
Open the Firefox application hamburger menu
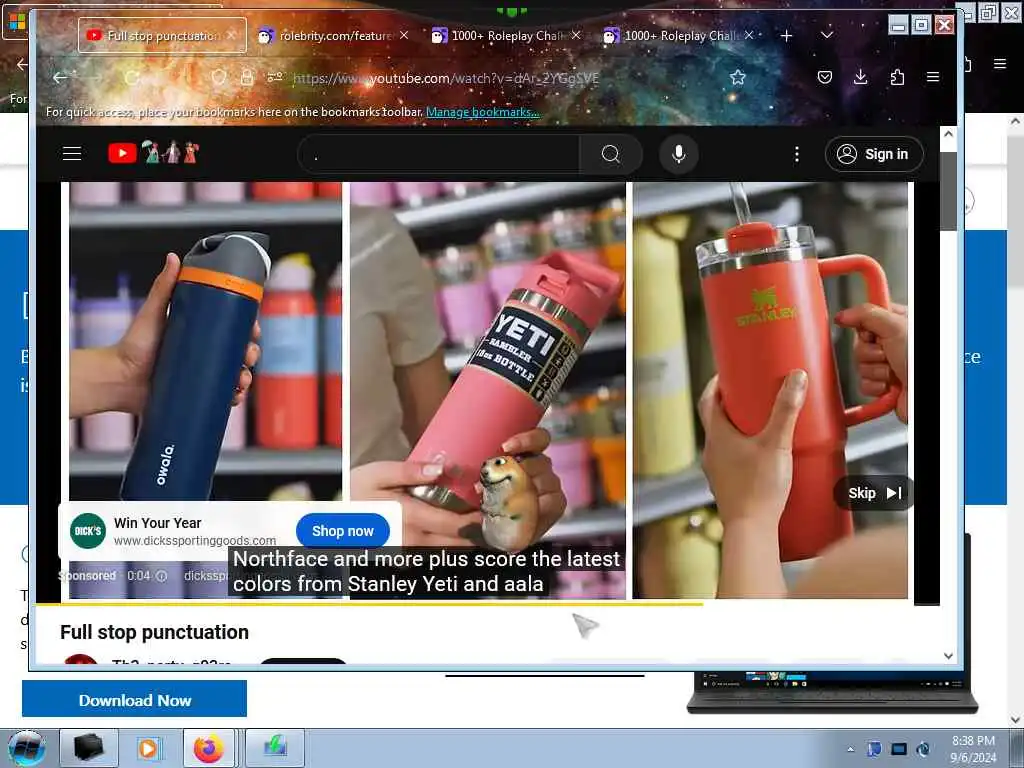pyautogui.click(x=933, y=78)
